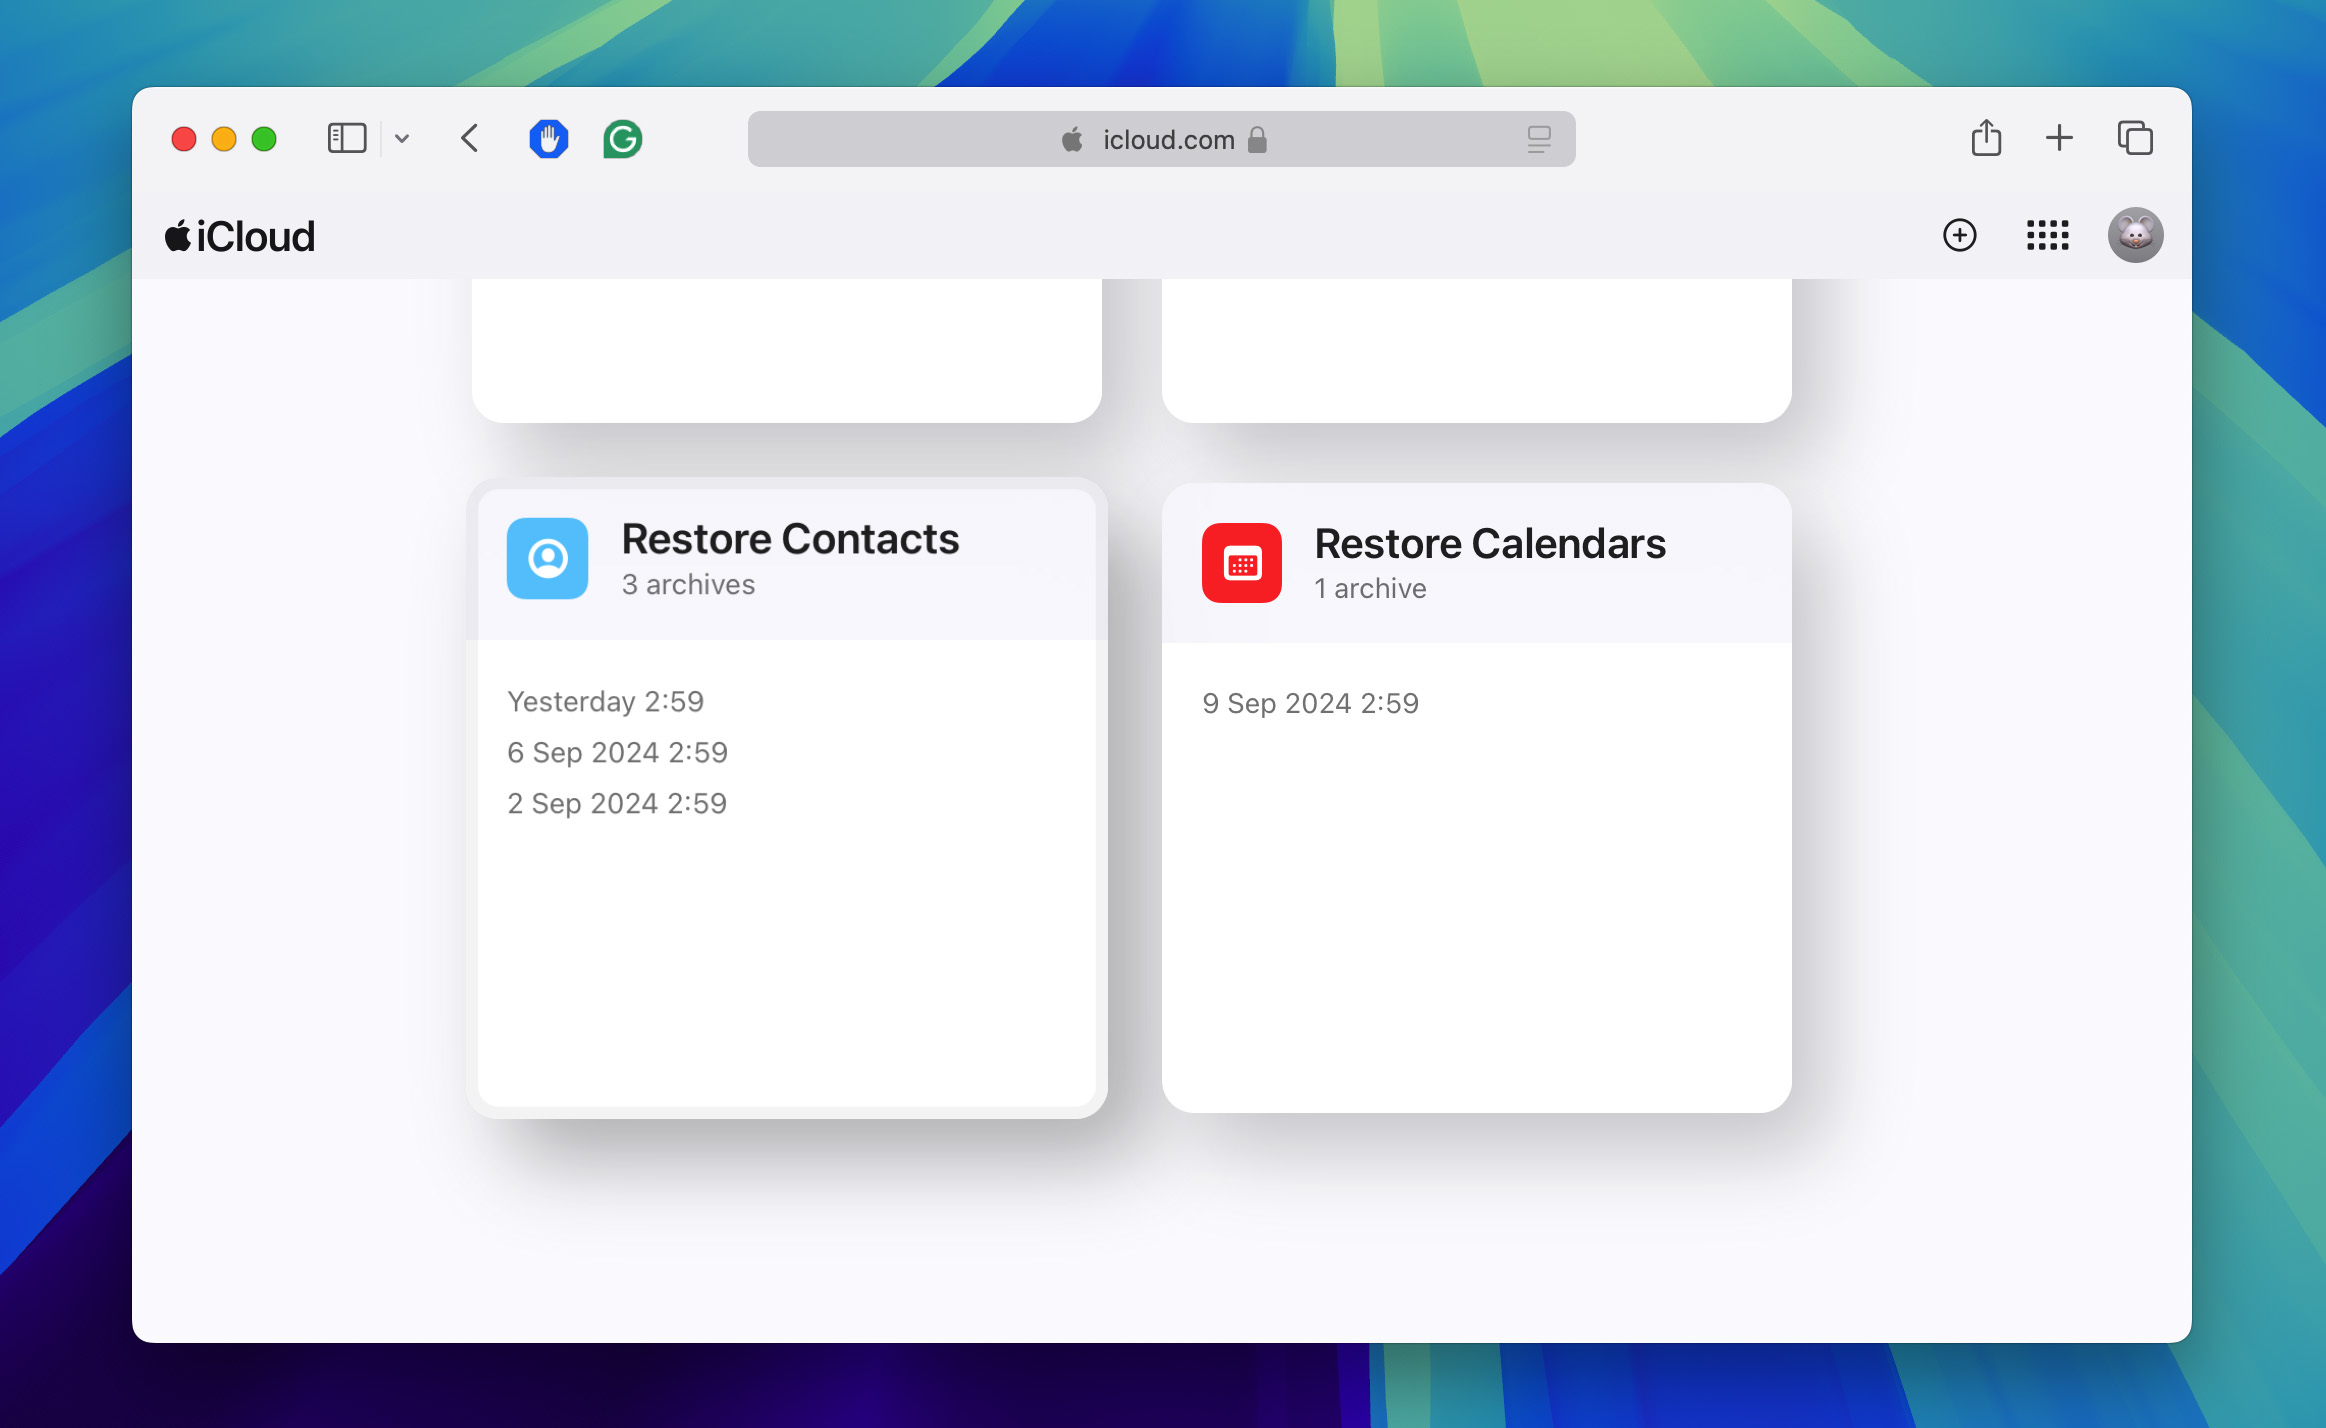Click the Restore Contacts icon
The height and width of the screenshot is (1428, 2326).
pyautogui.click(x=548, y=558)
